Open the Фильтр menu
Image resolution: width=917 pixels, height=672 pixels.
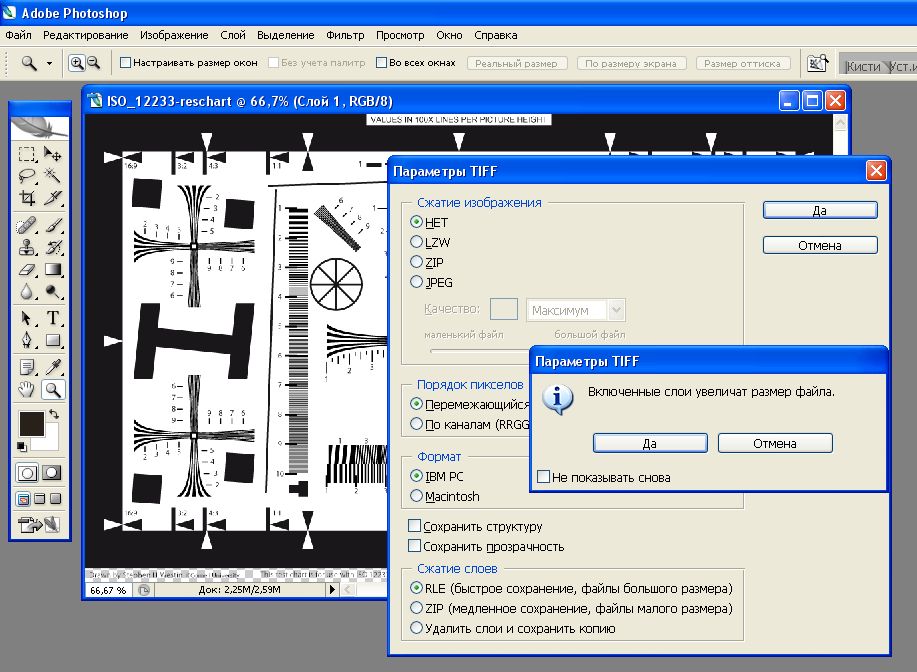345,35
